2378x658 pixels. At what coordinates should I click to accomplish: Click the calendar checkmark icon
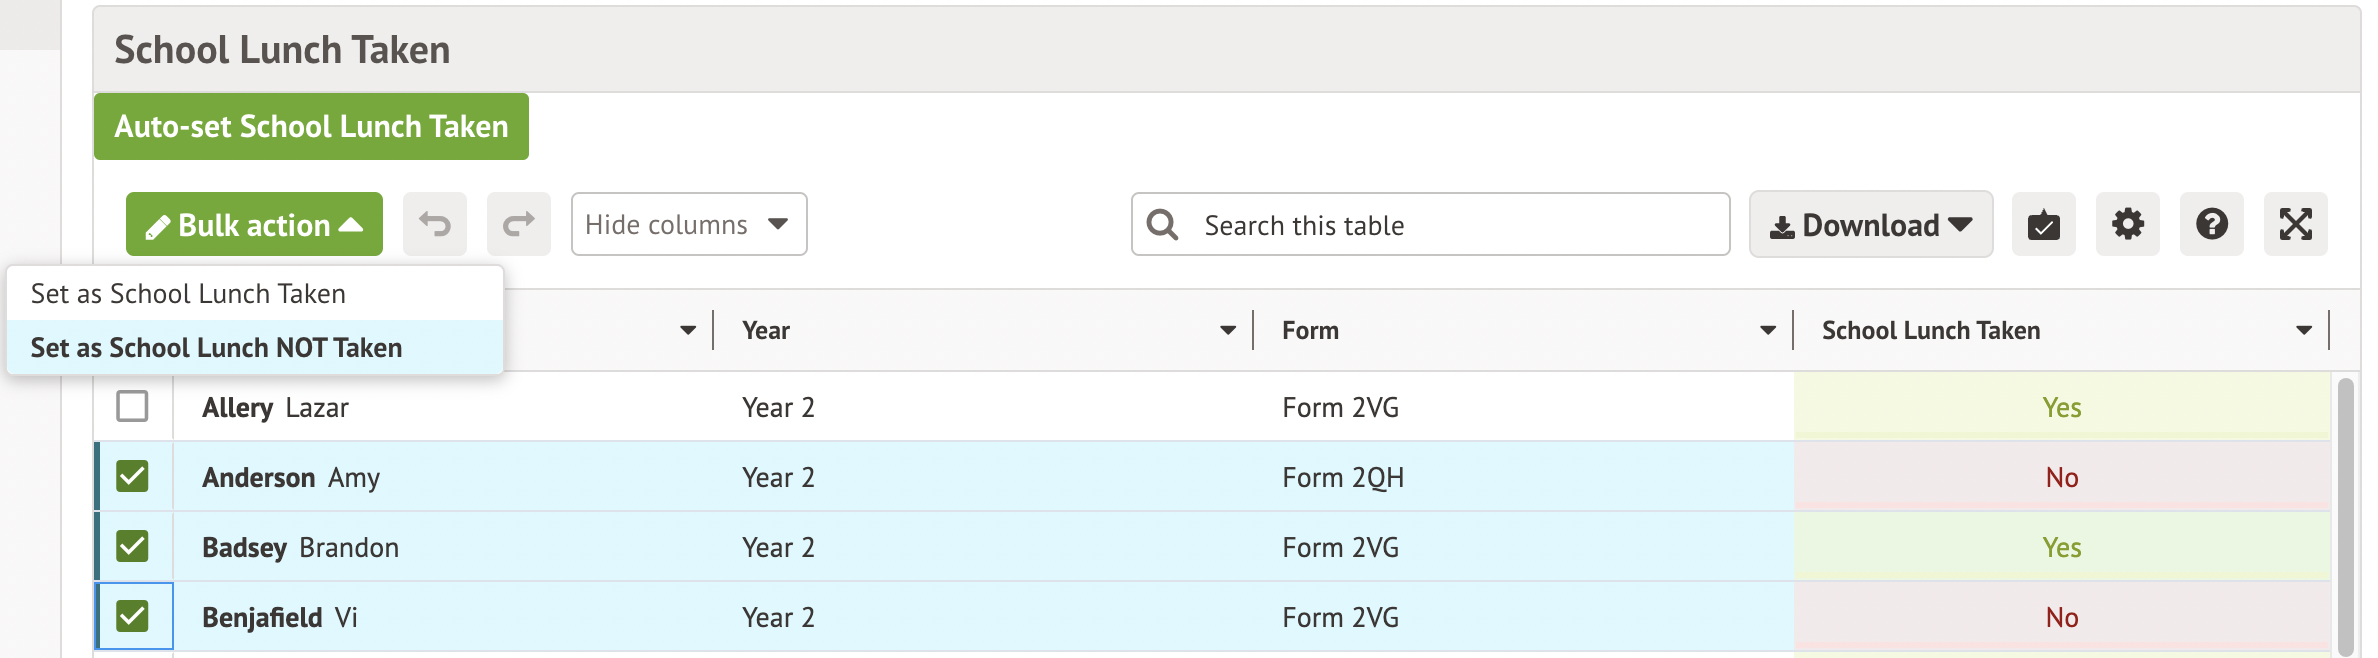click(x=2043, y=224)
